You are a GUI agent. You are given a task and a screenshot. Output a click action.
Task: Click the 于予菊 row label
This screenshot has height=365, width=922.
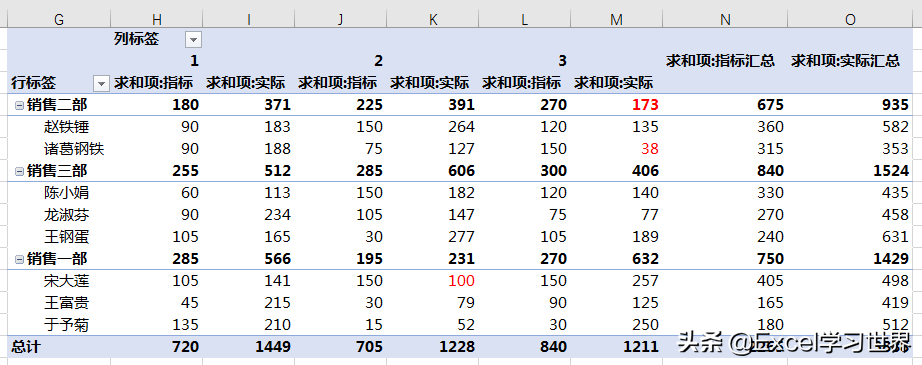point(66,325)
